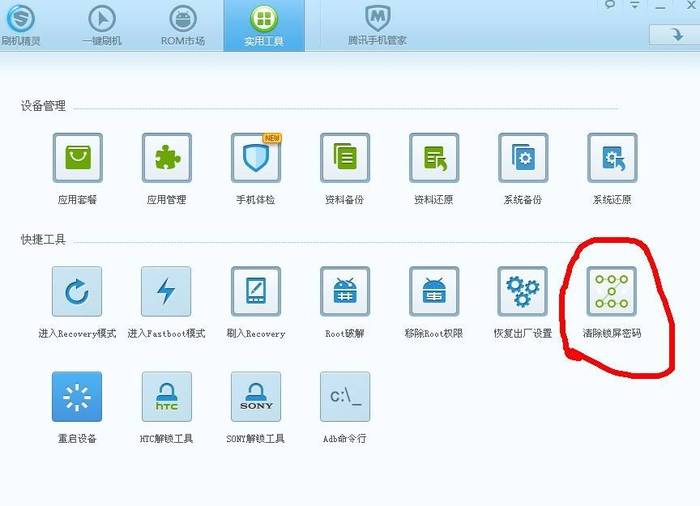Switch to 一键刷机 tab
700x506 pixels.
coord(102,25)
